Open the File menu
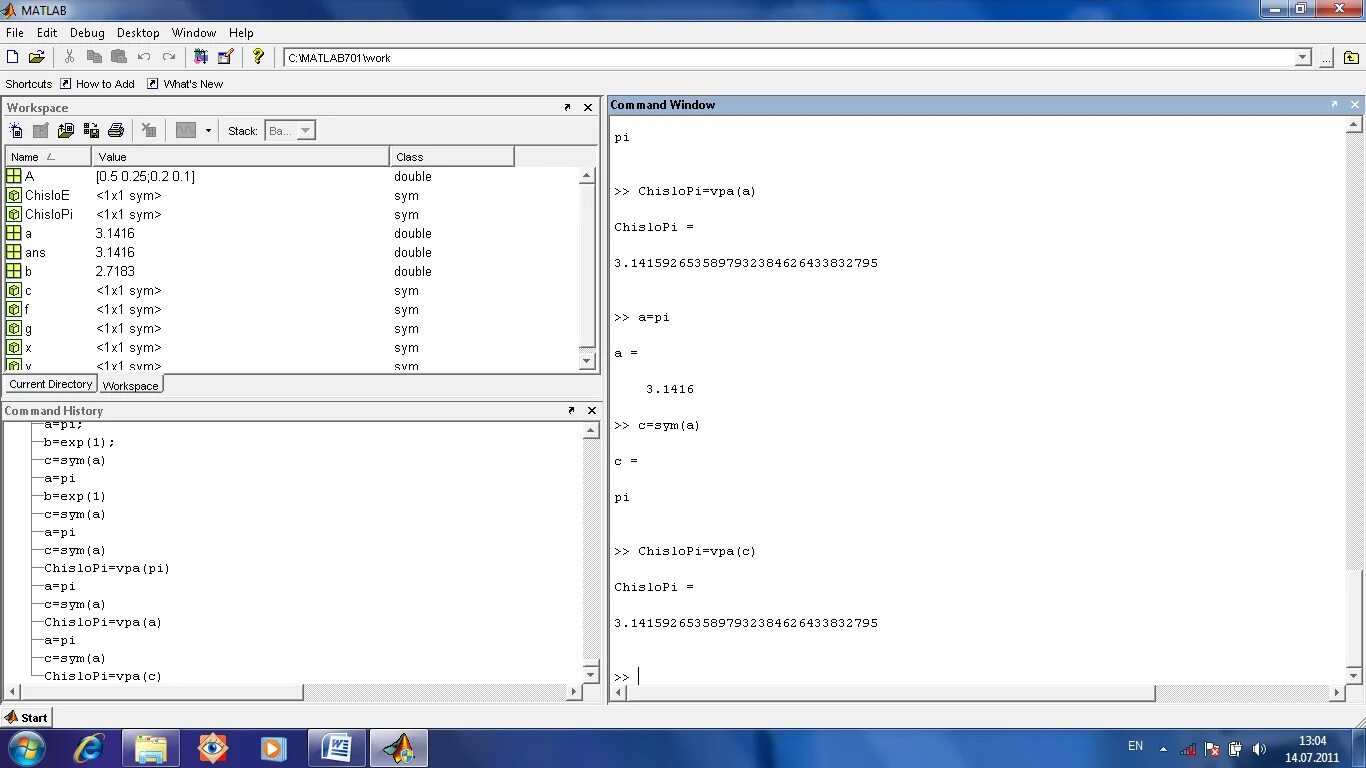Screen dimensions: 1366x768 (x=15, y=33)
